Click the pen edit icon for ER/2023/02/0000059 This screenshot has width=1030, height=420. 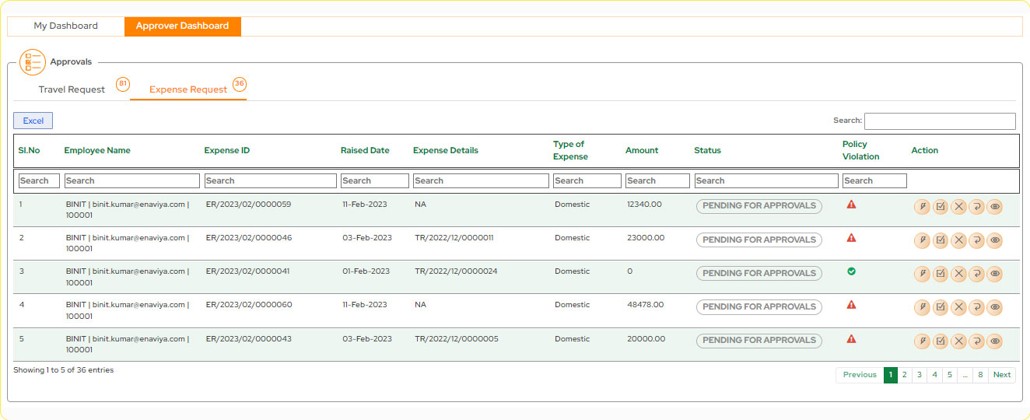coord(922,206)
